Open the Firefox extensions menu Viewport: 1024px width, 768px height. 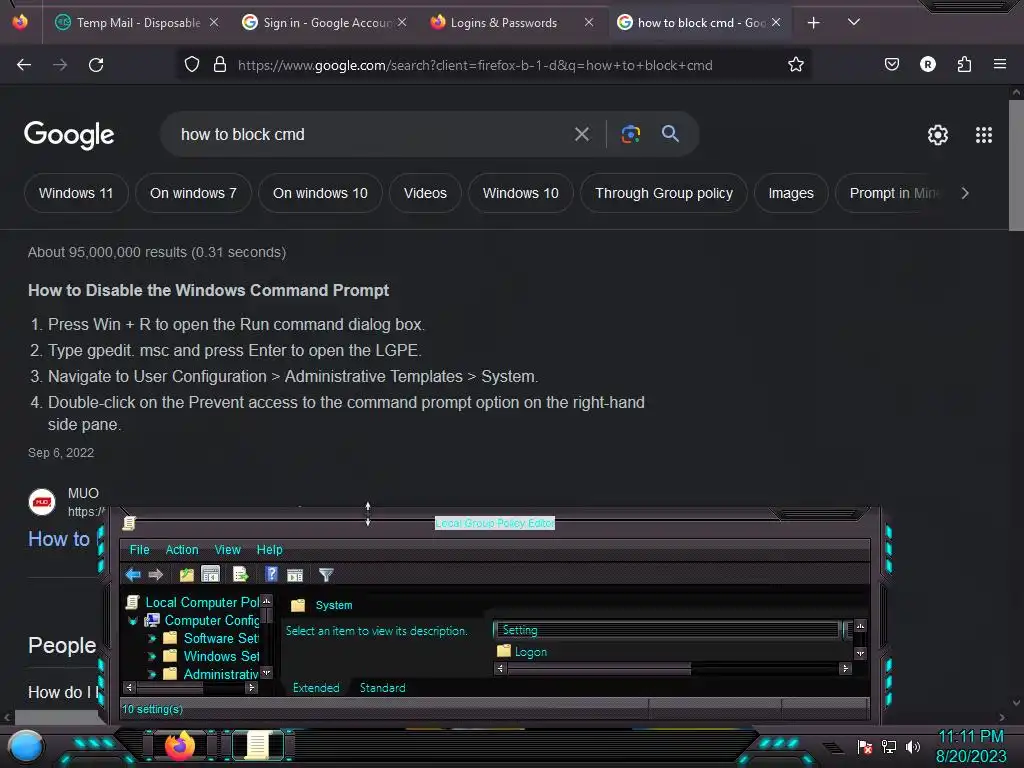point(964,65)
